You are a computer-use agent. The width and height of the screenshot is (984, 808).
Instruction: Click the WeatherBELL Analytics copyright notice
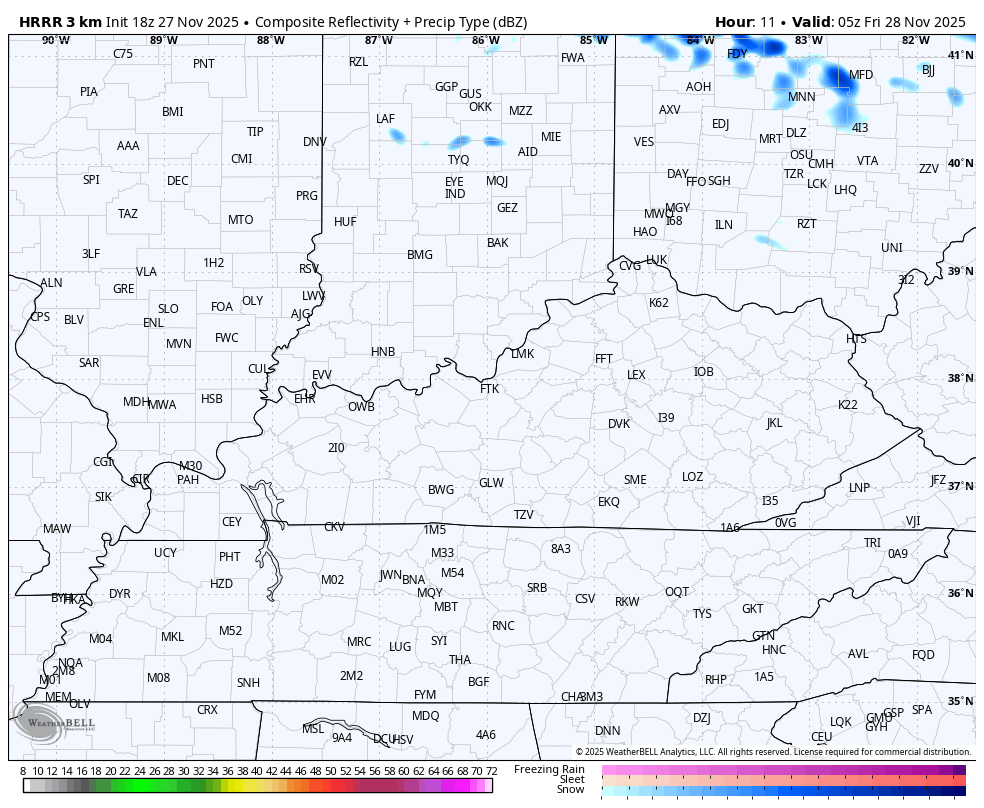point(772,752)
